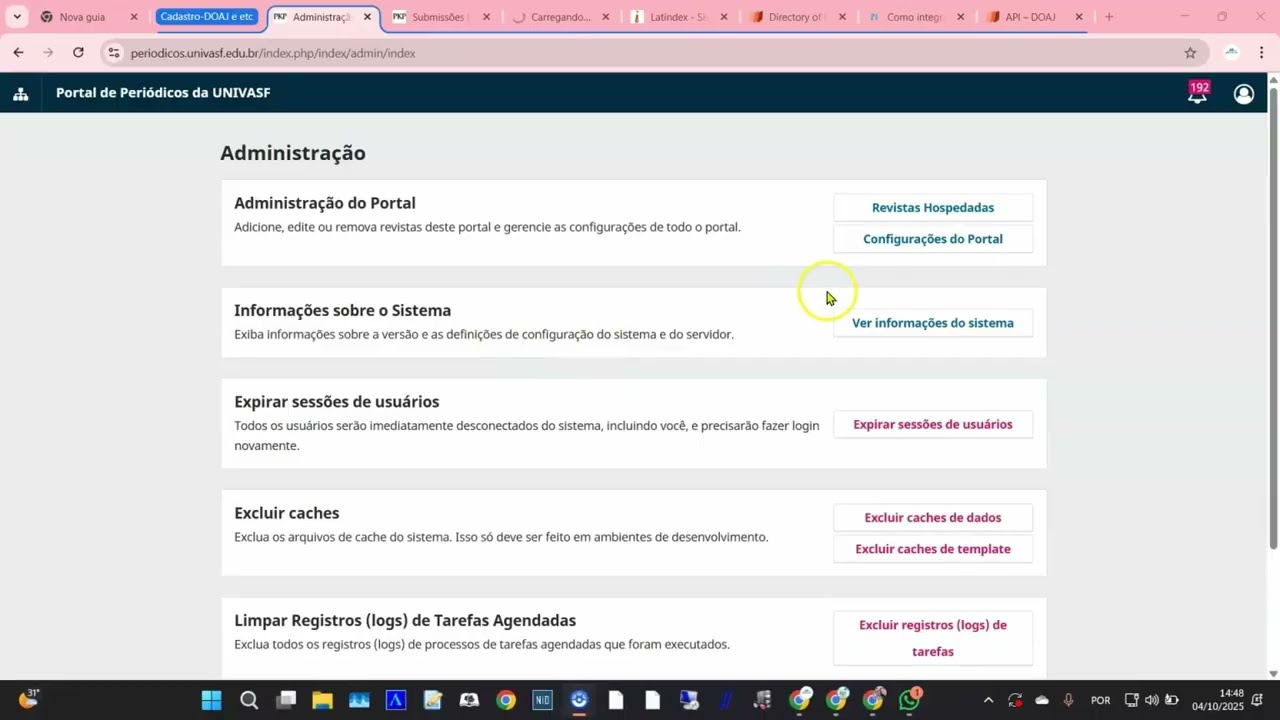Switch to the Carregando... tab

[x=560, y=17]
